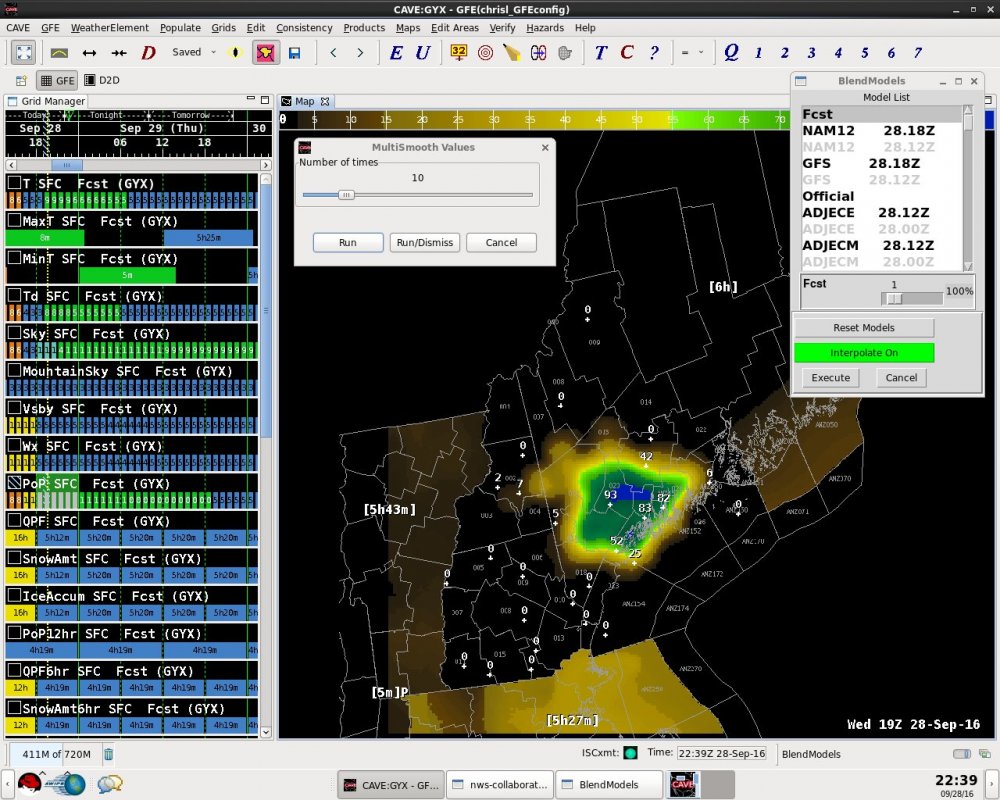
Task: Click the yellow eye-shaped toolbar icon
Action: click(235, 52)
